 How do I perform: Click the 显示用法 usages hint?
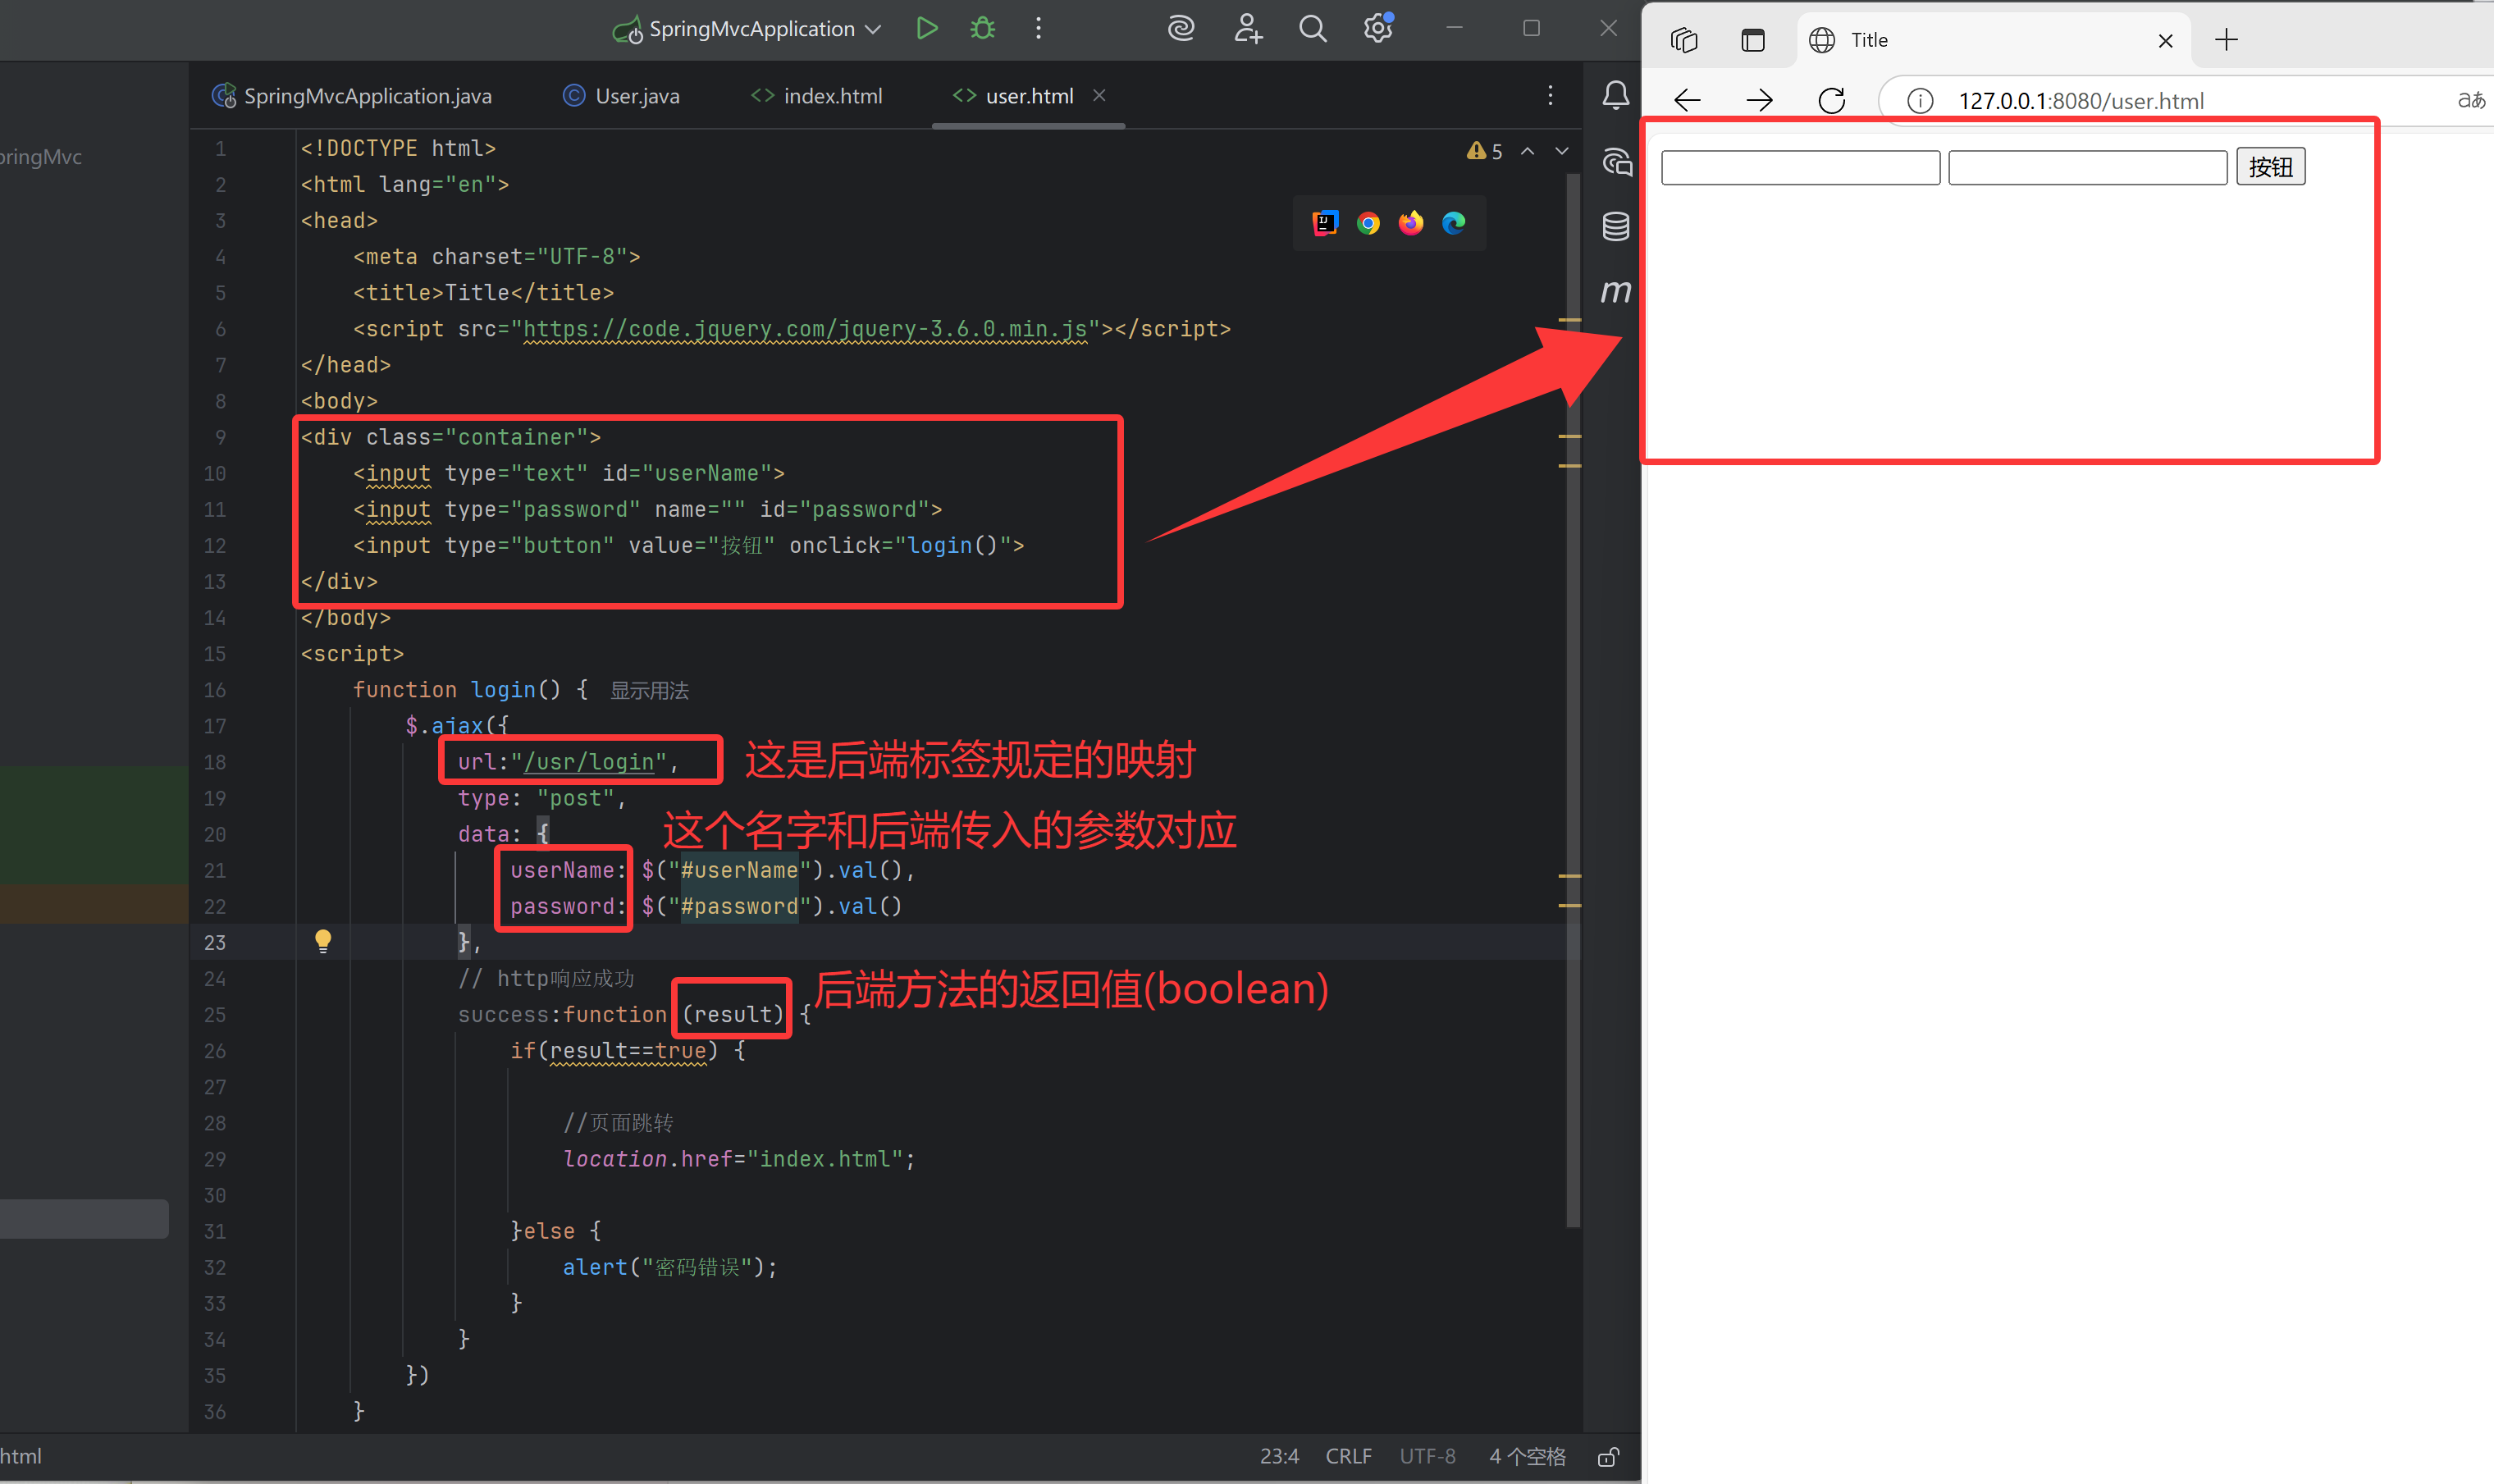coord(649,691)
